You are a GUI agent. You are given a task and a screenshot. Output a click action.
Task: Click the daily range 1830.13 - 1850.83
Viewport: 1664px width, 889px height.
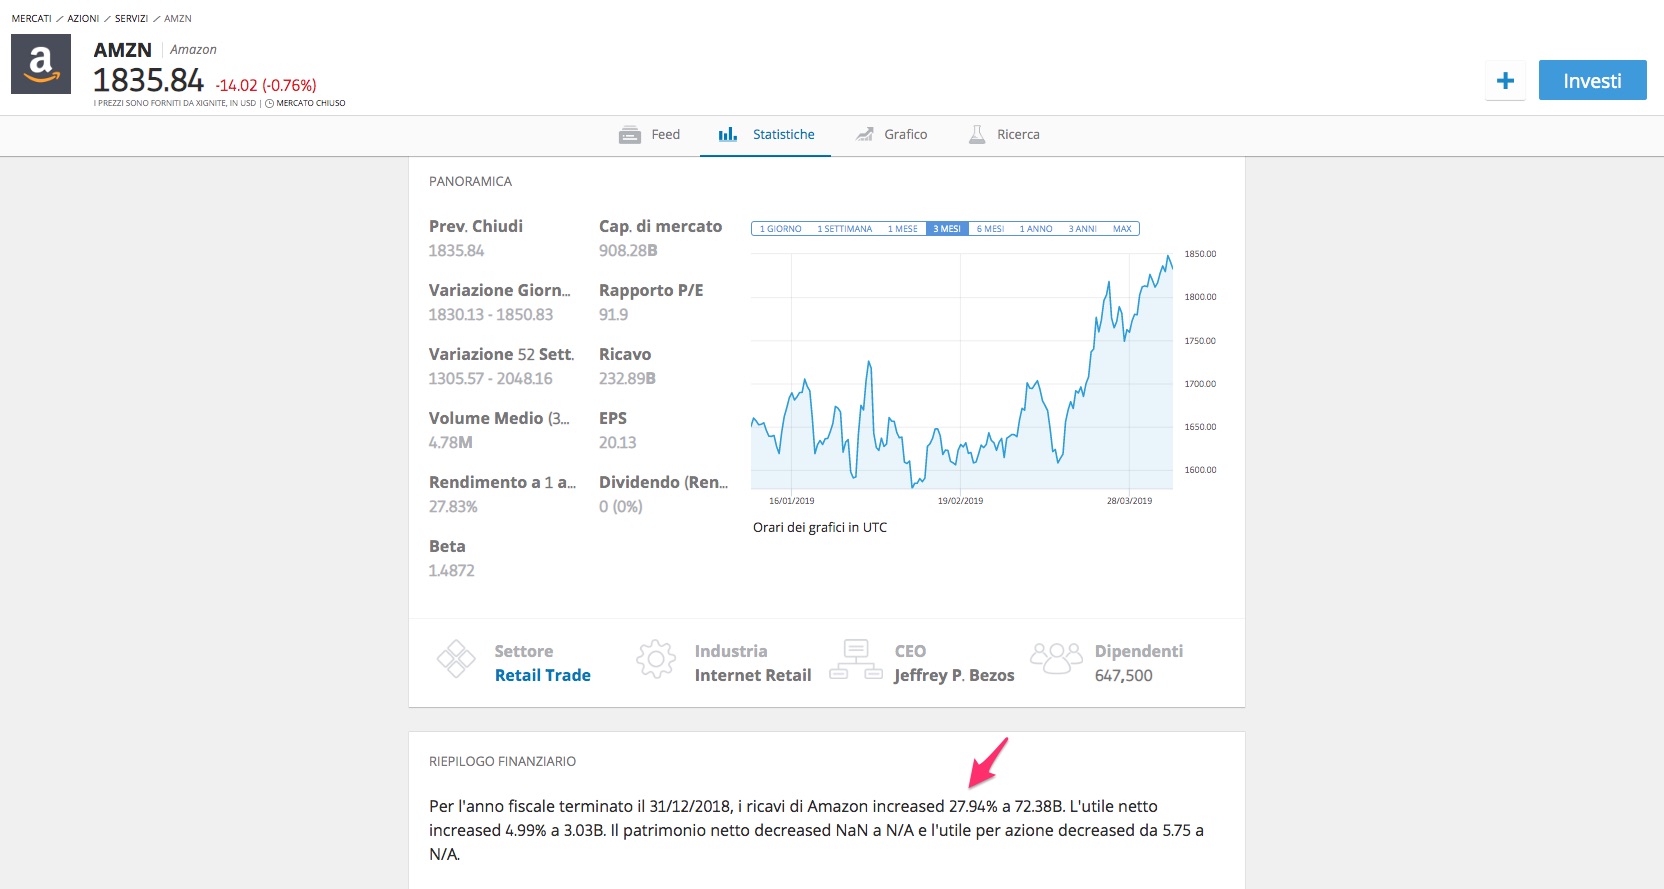490,315
